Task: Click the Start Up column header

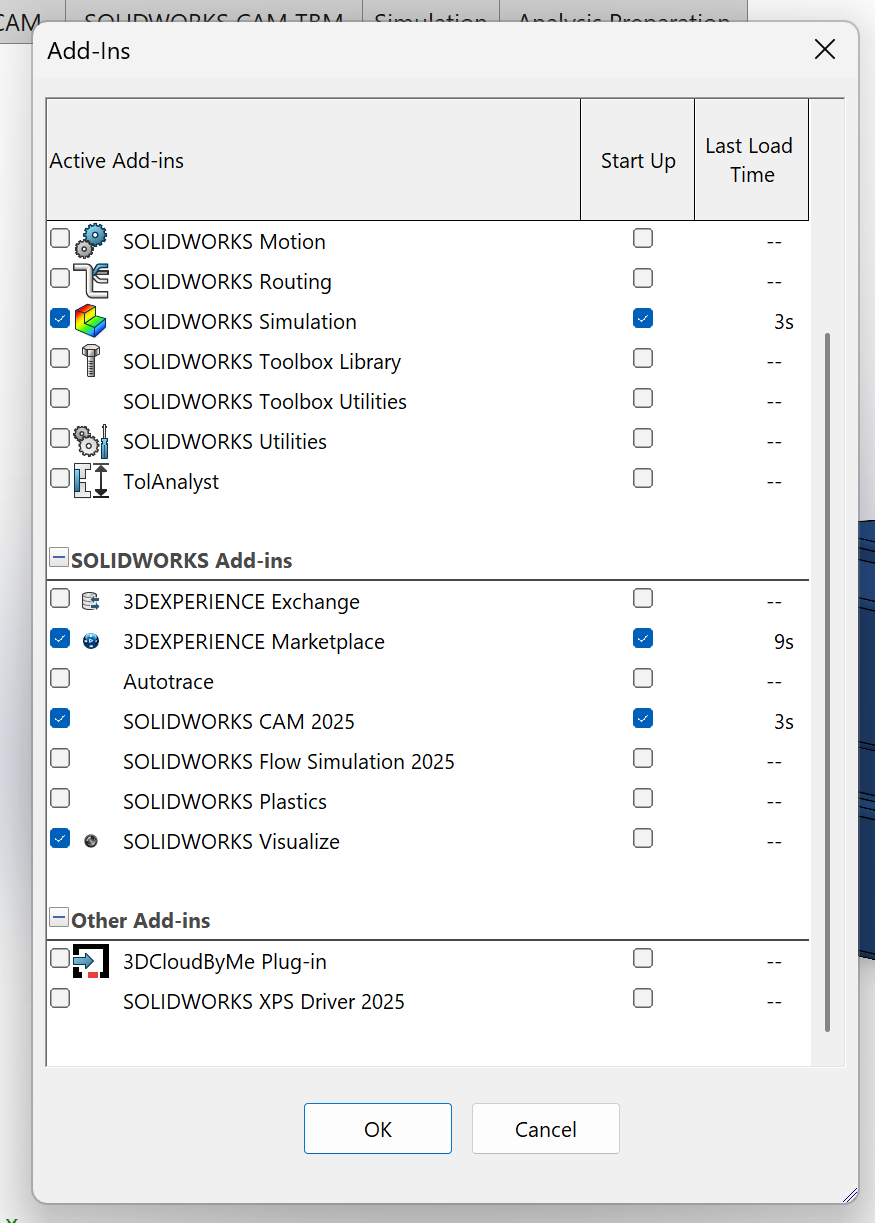Action: (638, 160)
